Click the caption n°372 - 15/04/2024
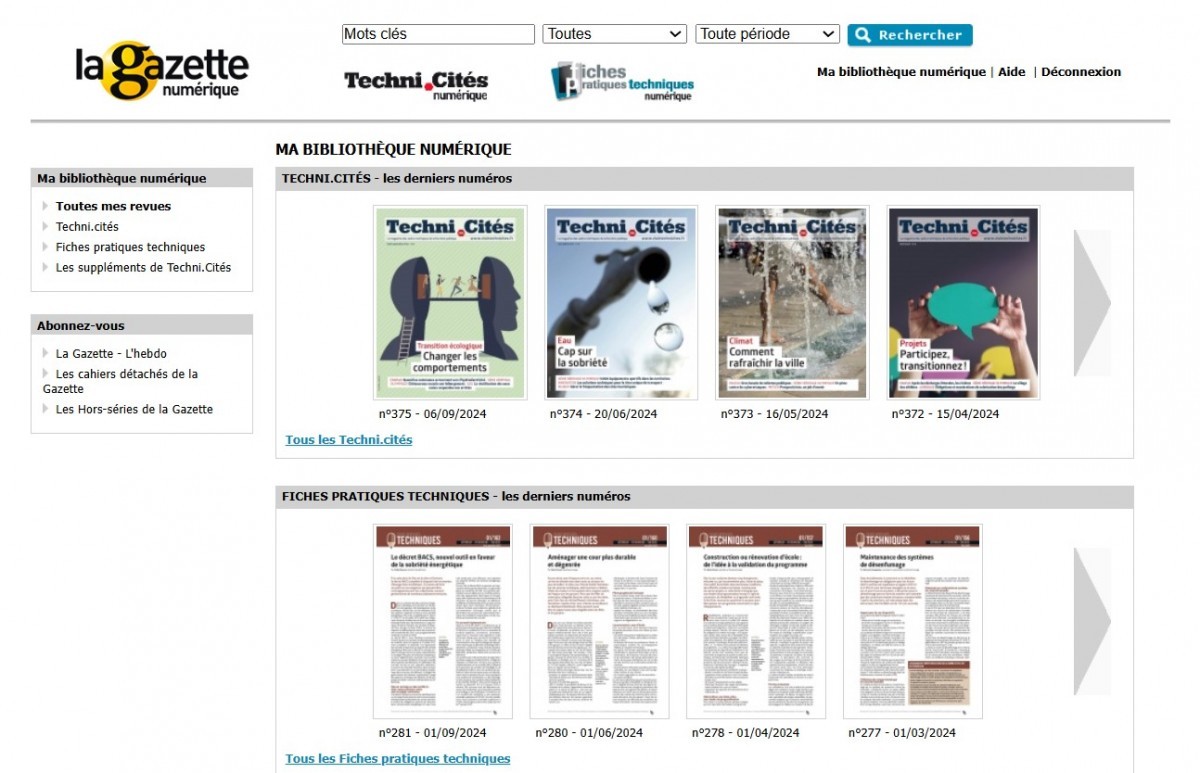 click(x=946, y=414)
